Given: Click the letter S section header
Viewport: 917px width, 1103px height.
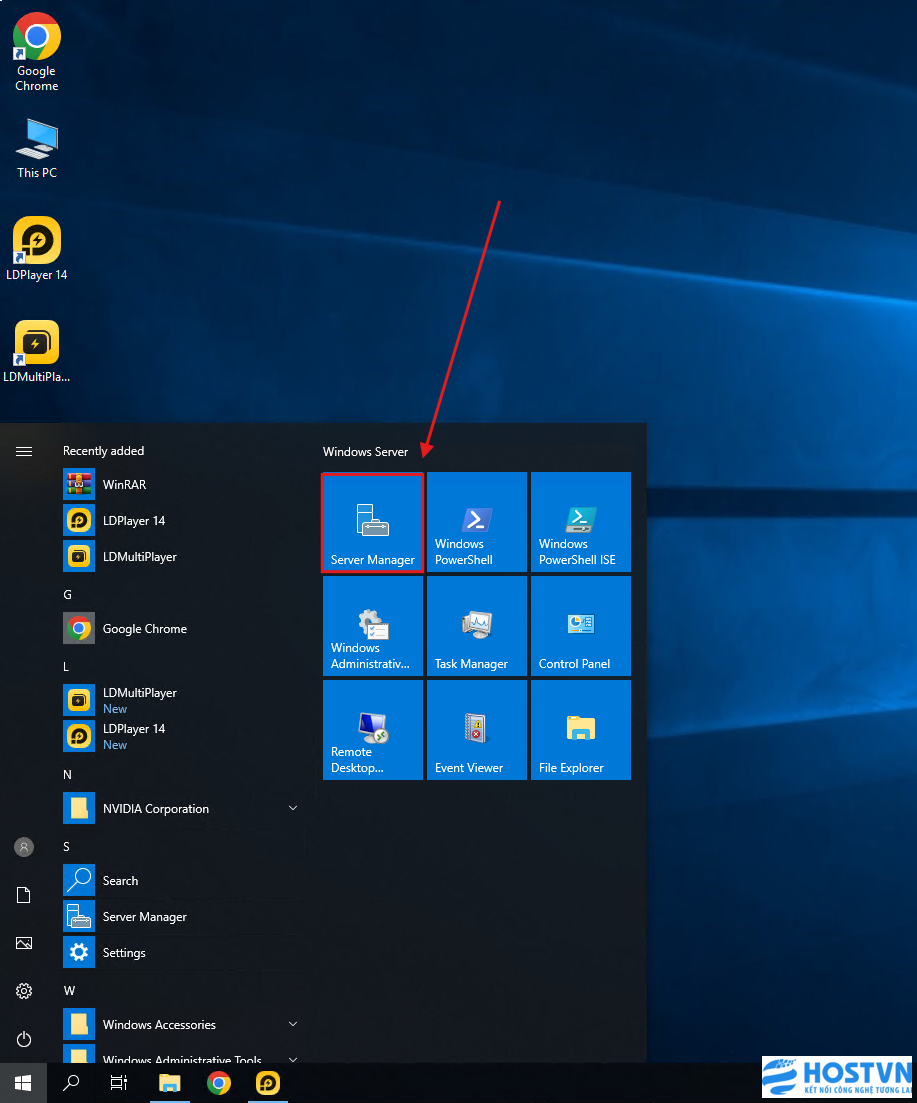Looking at the screenshot, I should click(x=66, y=846).
